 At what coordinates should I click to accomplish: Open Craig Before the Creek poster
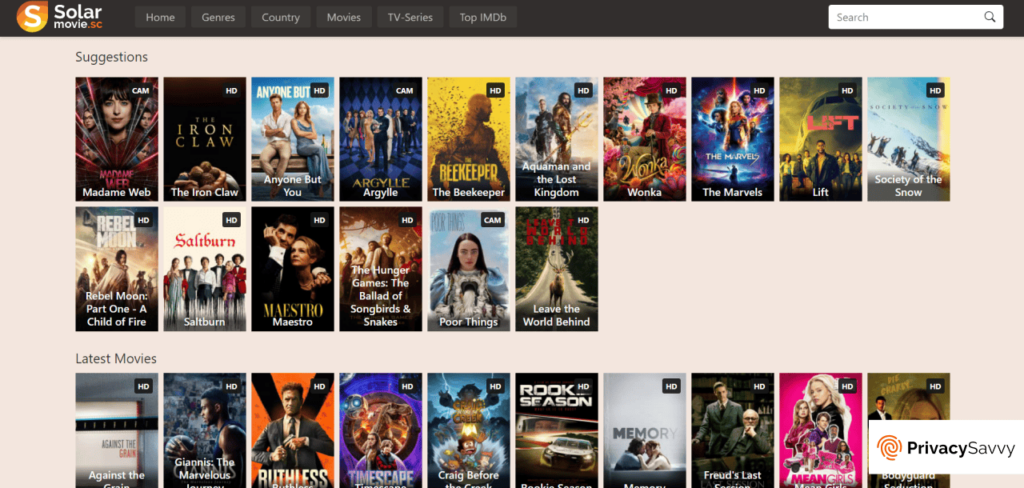coord(469,431)
